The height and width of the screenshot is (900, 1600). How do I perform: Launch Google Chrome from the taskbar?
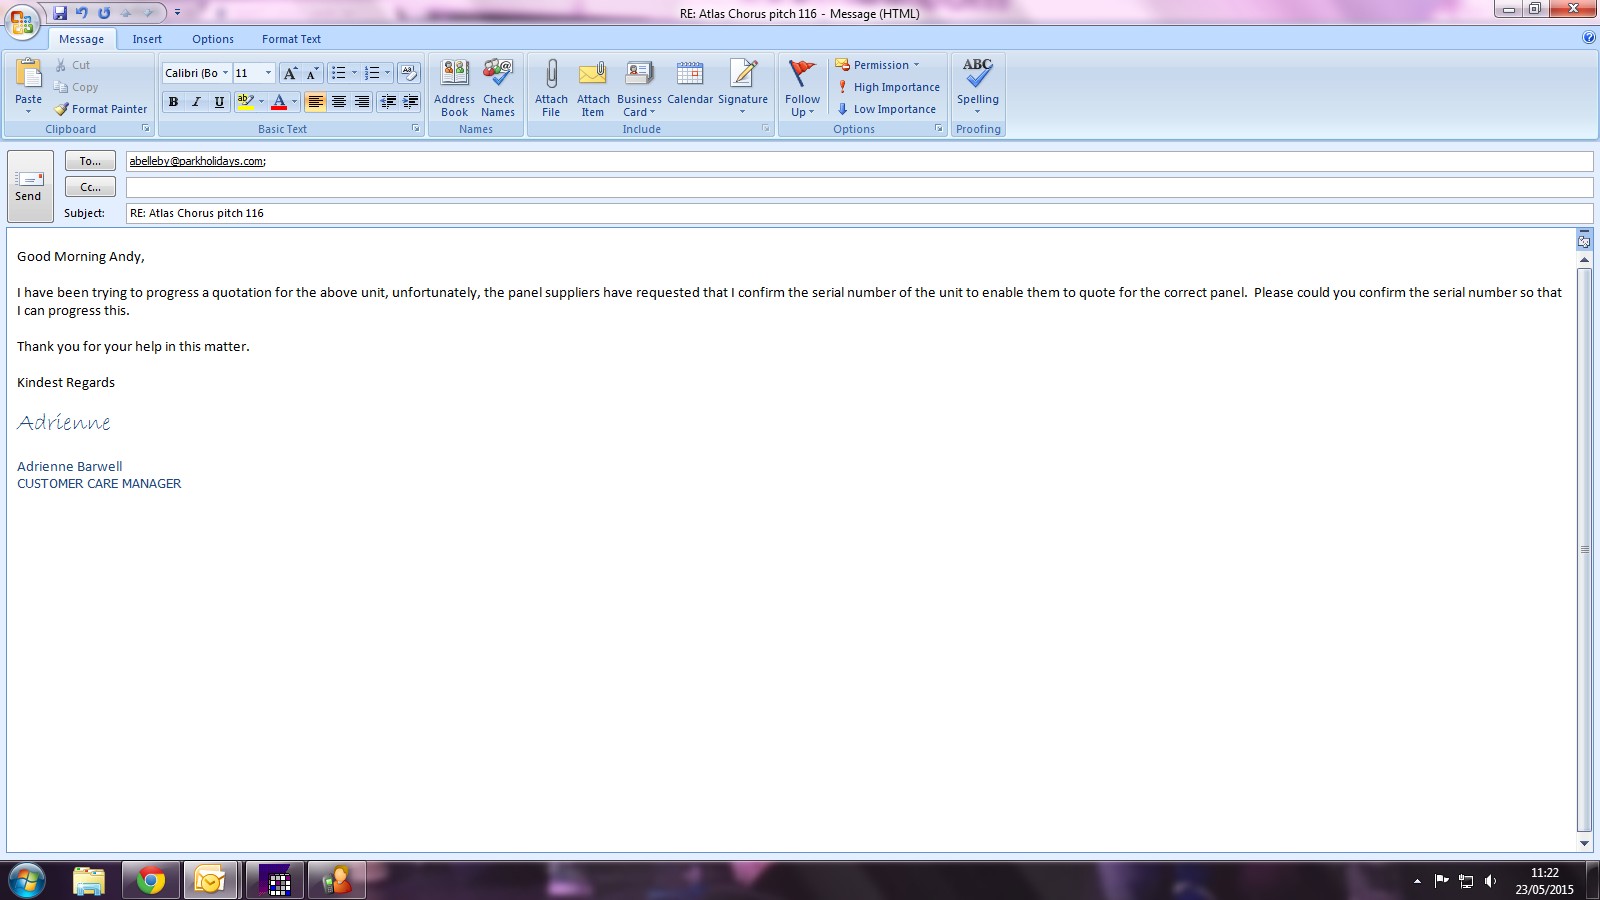tap(151, 881)
